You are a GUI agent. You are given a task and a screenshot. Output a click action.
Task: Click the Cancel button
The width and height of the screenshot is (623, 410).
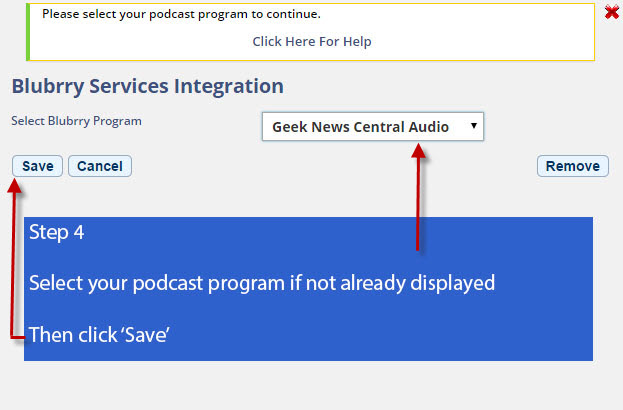tap(100, 166)
